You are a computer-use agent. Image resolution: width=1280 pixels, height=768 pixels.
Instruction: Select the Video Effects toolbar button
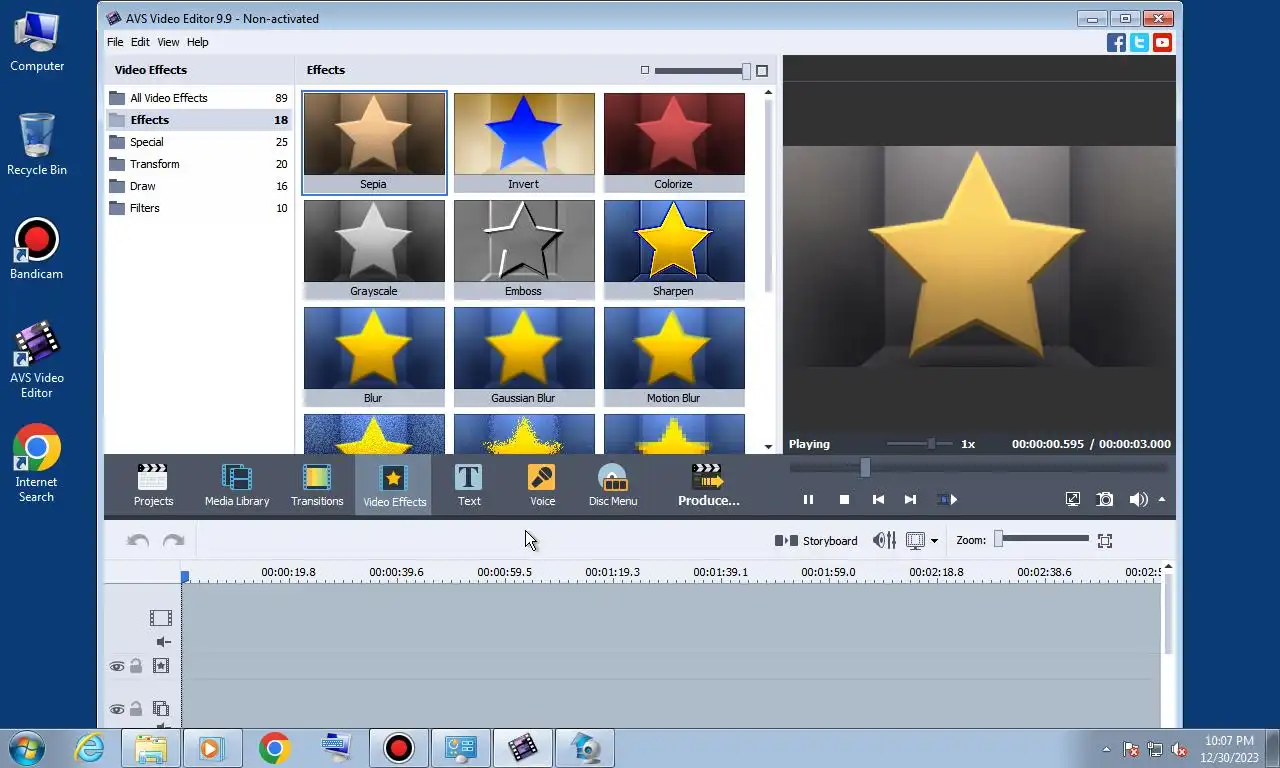394,486
